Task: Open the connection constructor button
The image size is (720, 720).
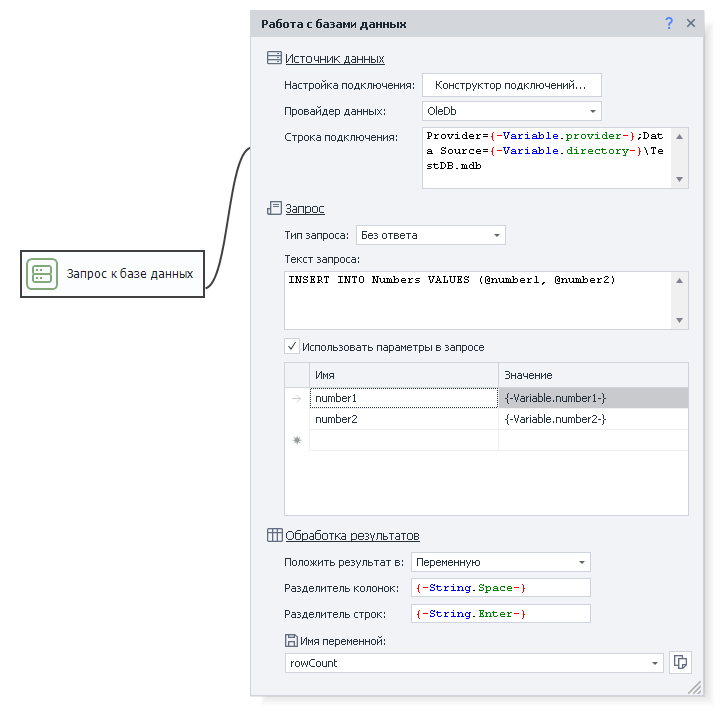Action: (x=511, y=85)
